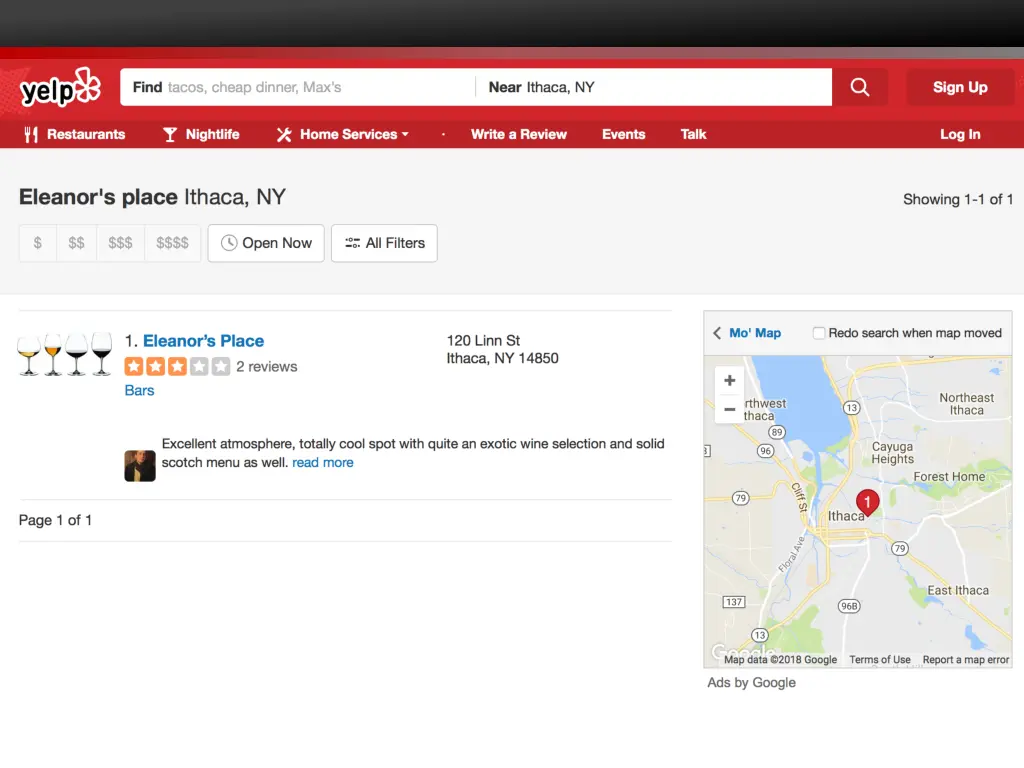This screenshot has height=768, width=1024.
Task: Open the Events page
Action: coord(623,135)
